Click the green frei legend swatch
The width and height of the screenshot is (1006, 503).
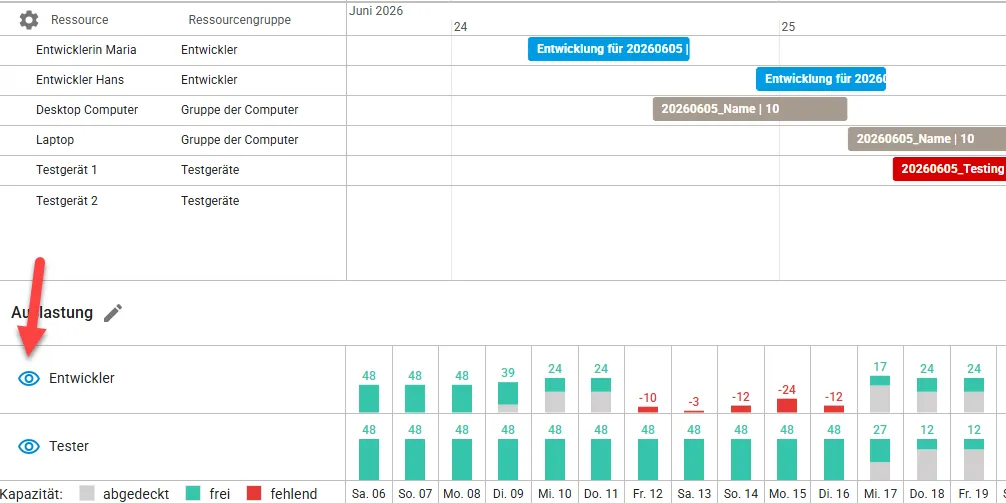pyautogui.click(x=193, y=493)
